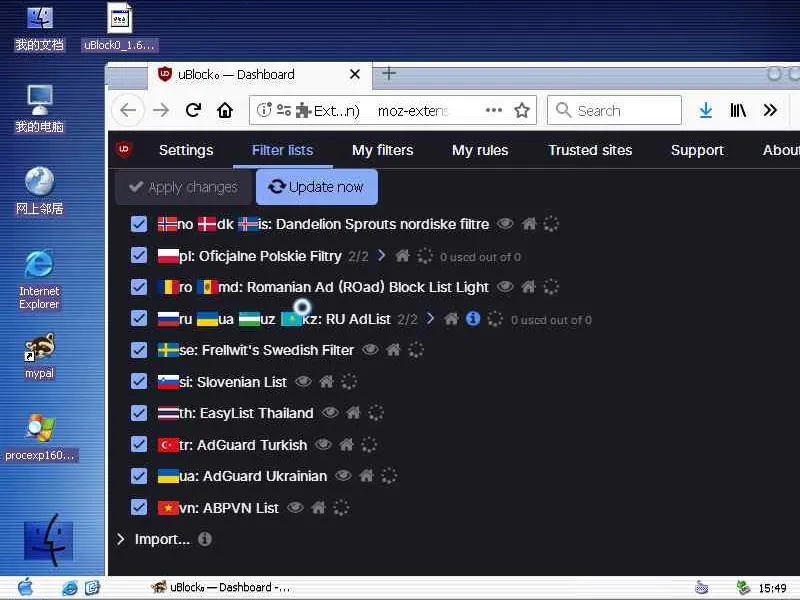Open the My rules tab
The height and width of the screenshot is (600, 800).
coord(480,150)
